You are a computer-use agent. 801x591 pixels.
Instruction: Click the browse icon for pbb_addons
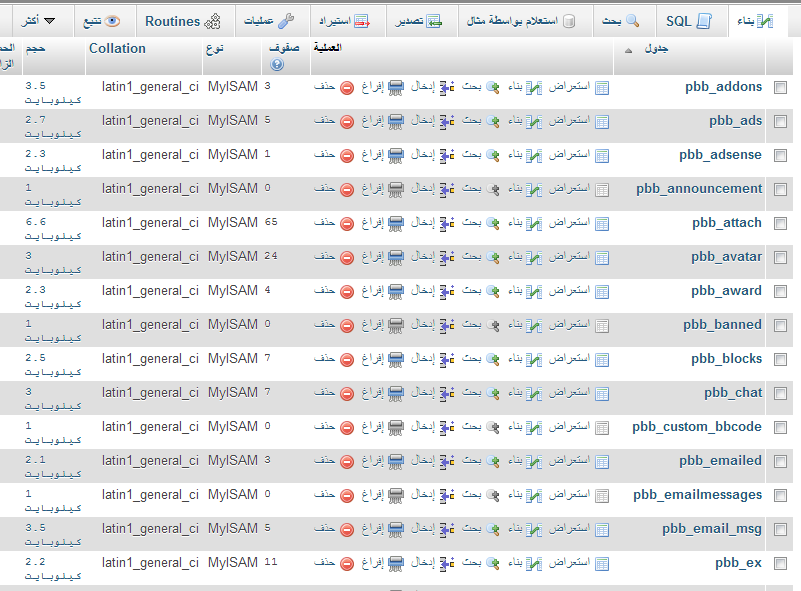tap(602, 88)
